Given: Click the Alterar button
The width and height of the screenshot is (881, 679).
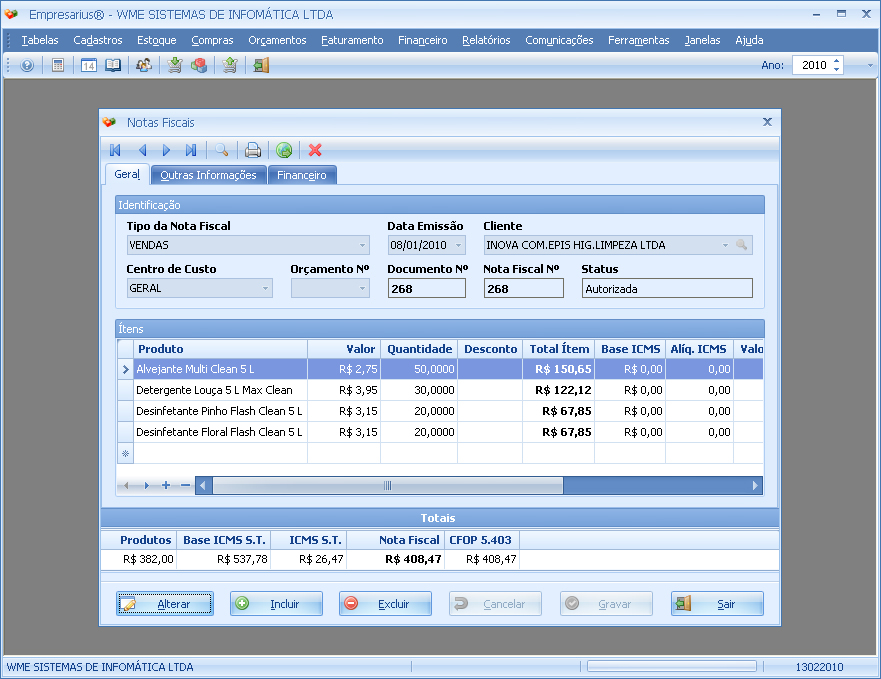Looking at the screenshot, I should pos(165,604).
